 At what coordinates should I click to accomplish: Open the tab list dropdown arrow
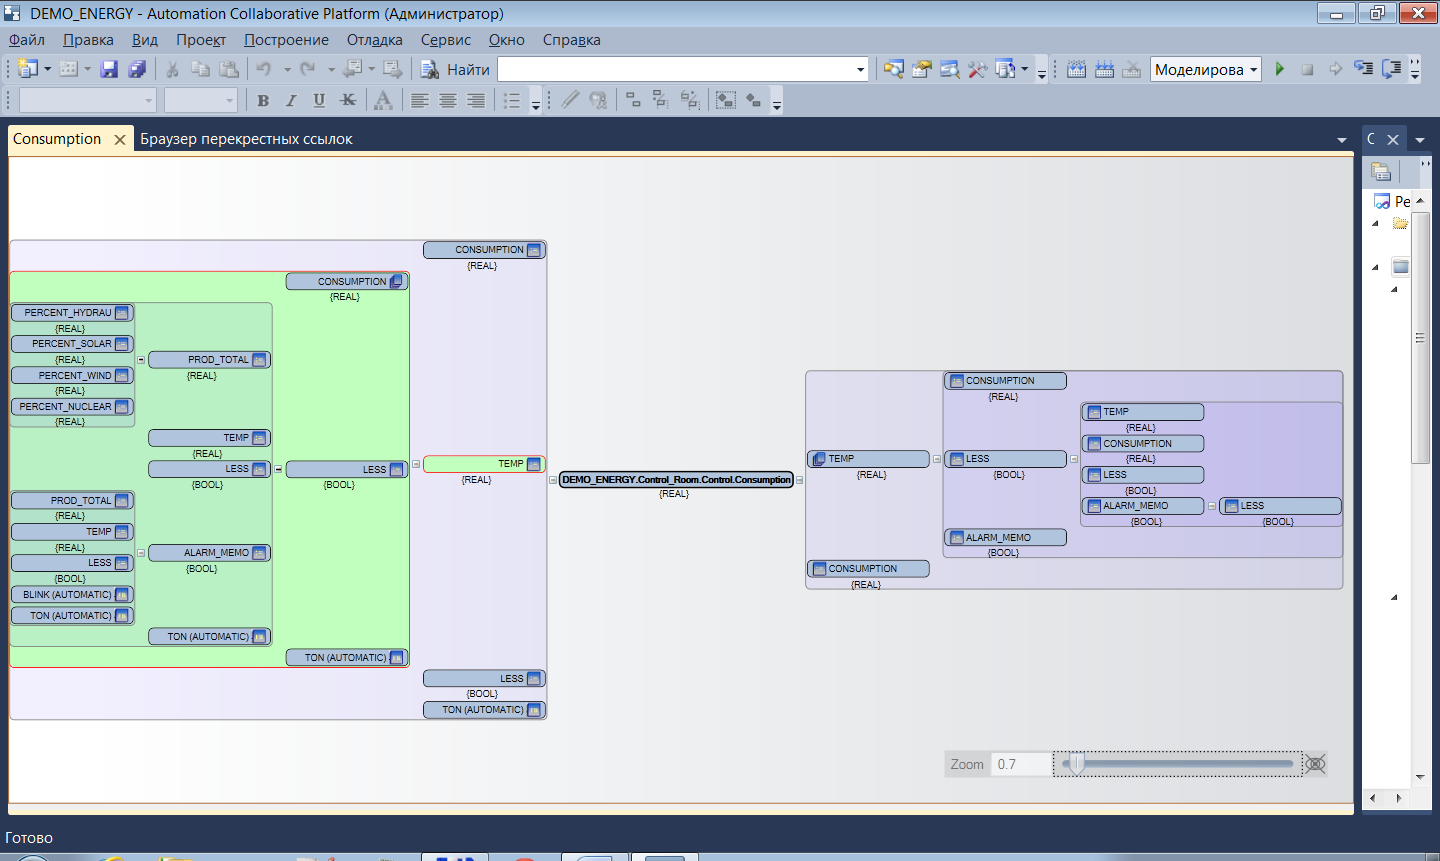tap(1342, 140)
